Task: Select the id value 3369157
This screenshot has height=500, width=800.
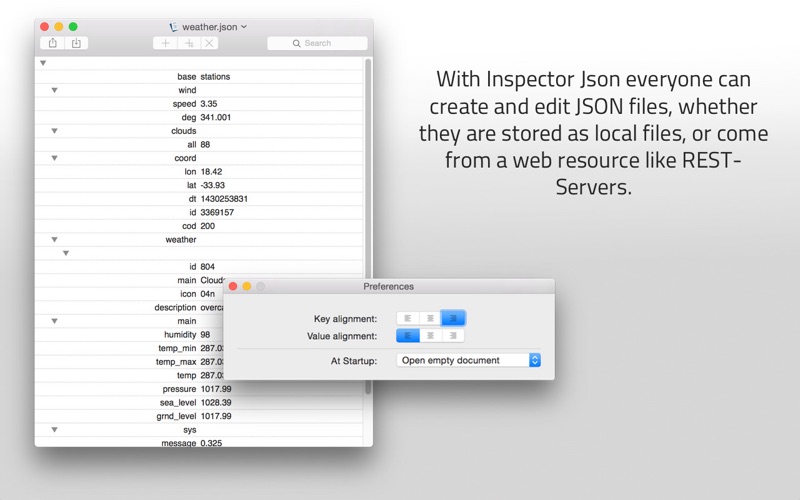Action: [217, 212]
